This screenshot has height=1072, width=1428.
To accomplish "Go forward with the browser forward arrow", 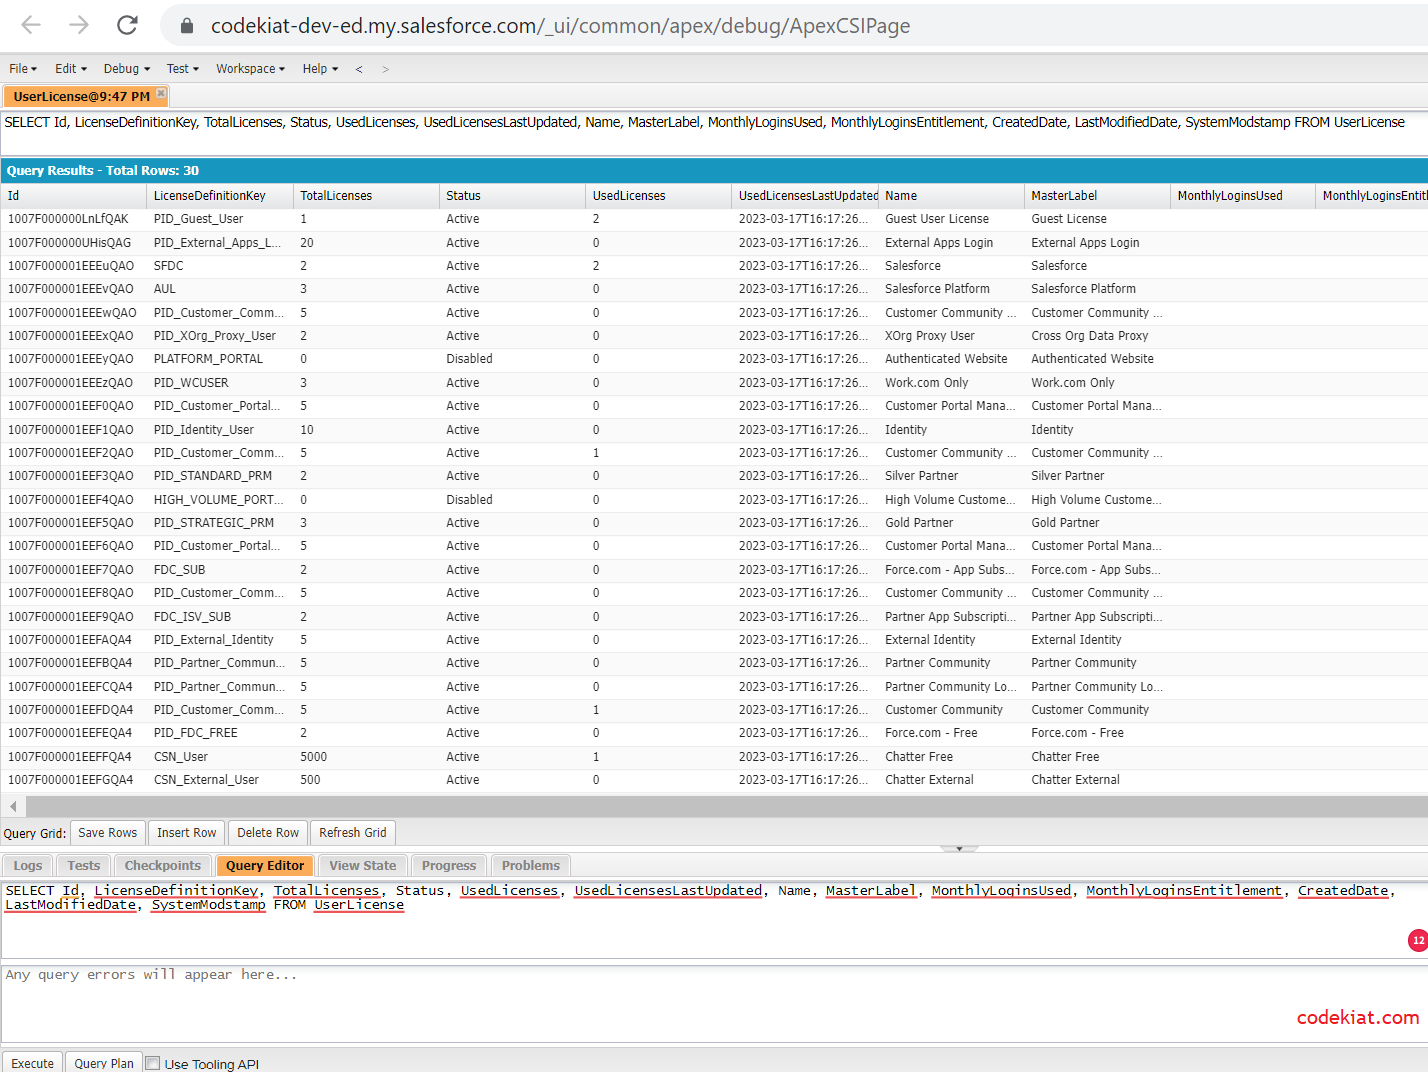I will click(79, 25).
